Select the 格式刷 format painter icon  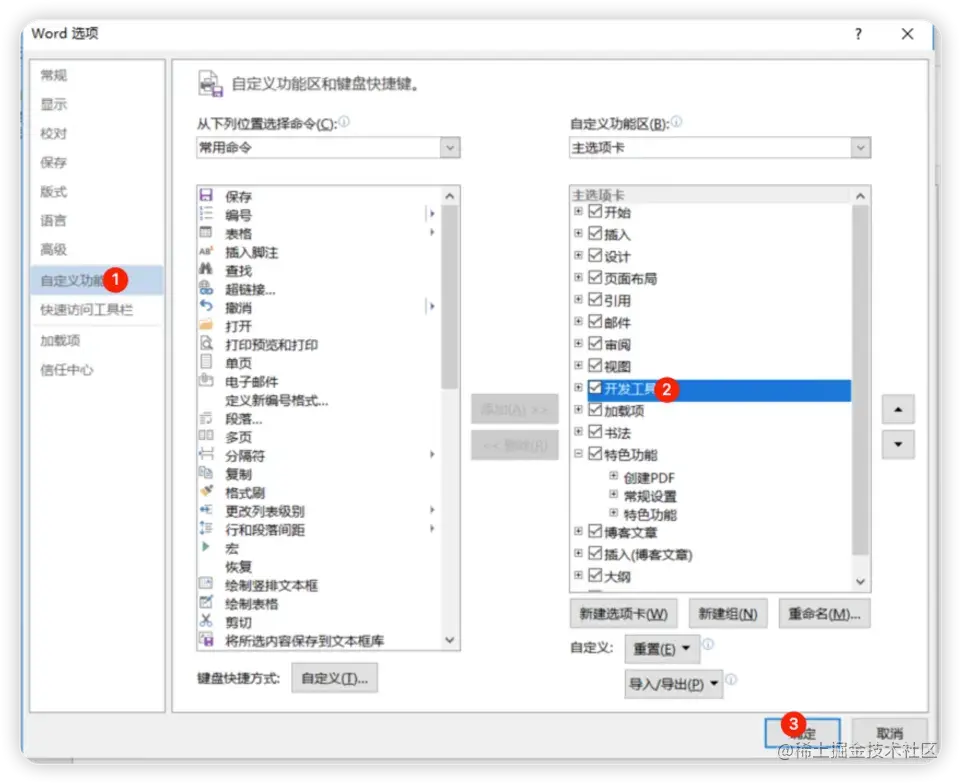pyautogui.click(x=206, y=491)
